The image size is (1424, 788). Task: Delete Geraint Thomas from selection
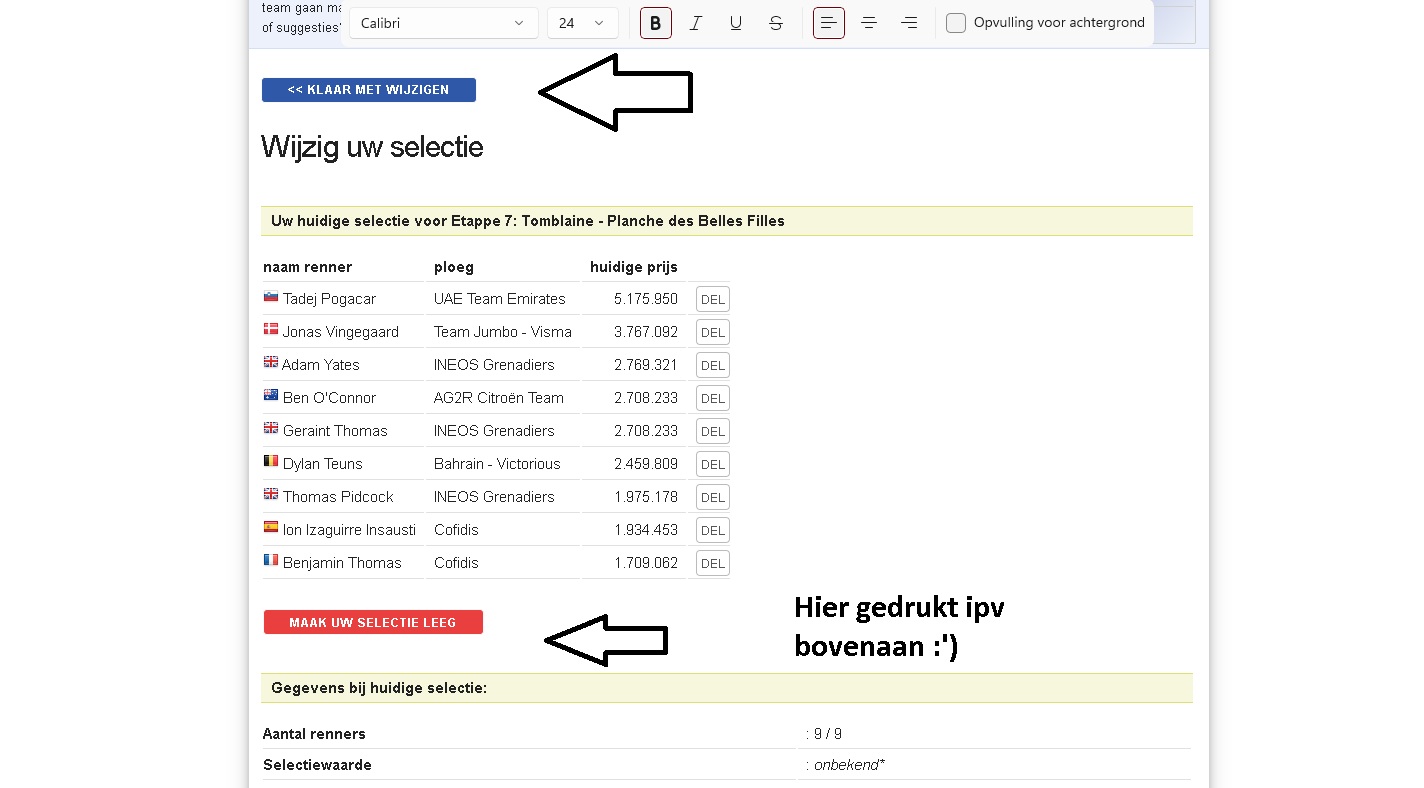point(713,431)
